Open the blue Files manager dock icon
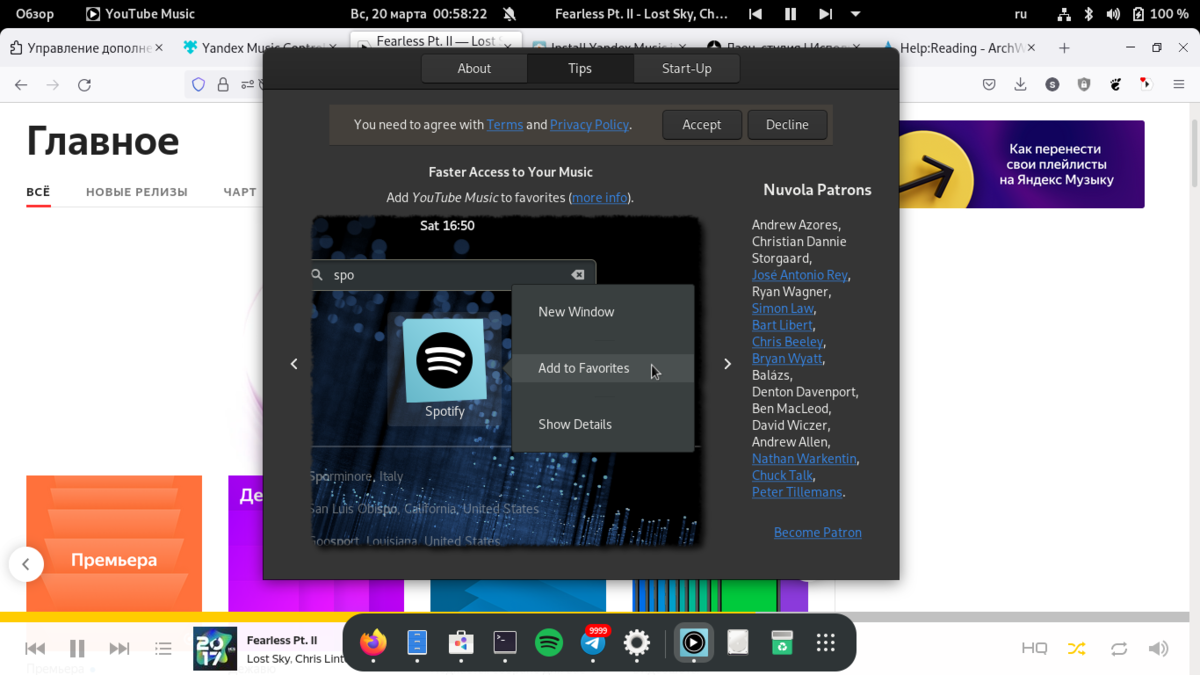 [x=417, y=643]
